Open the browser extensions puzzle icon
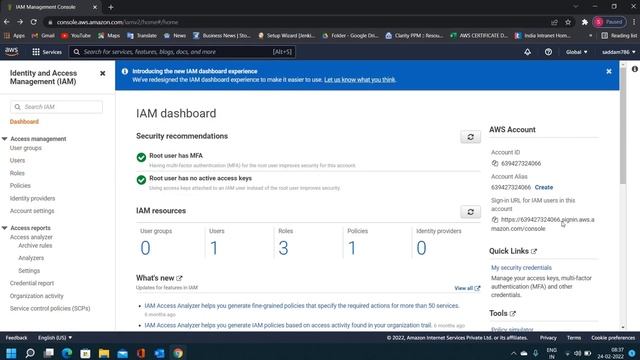Screen dimensions: 640x360 click(584, 22)
